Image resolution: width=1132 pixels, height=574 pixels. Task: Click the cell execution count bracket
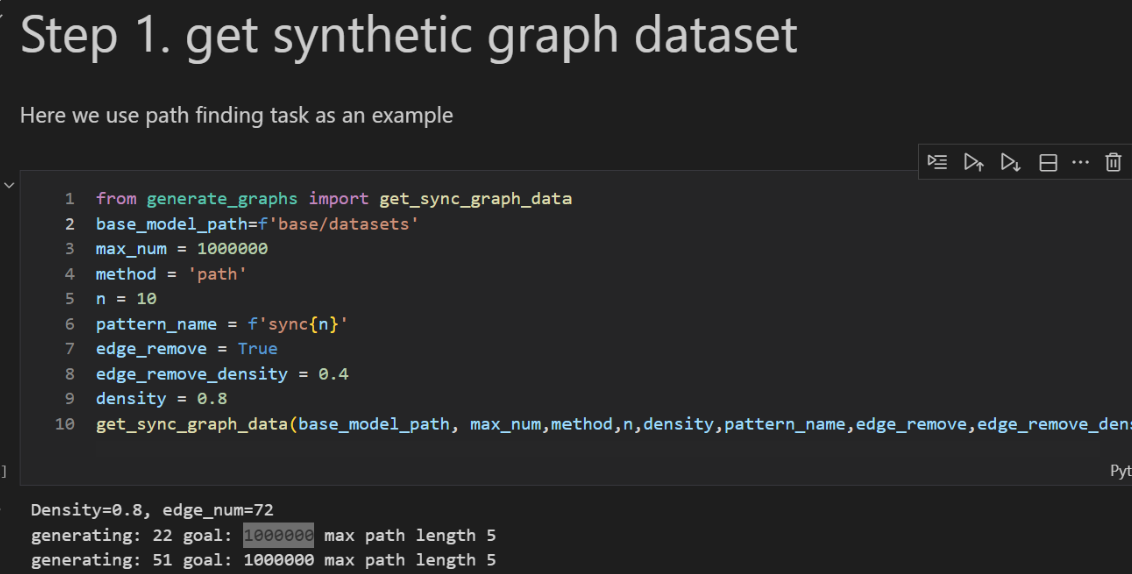pos(4,470)
